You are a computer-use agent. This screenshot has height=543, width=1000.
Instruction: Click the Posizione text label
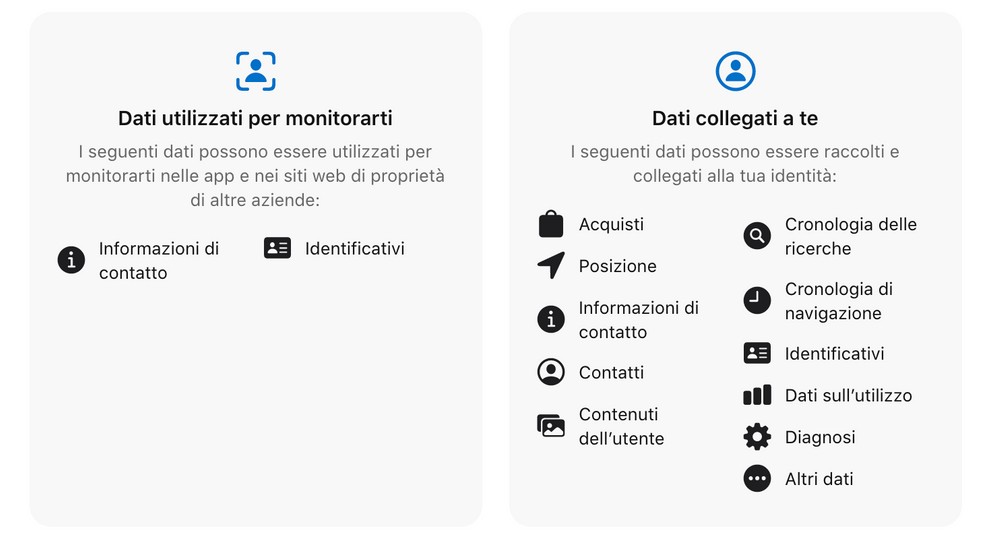pos(617,265)
